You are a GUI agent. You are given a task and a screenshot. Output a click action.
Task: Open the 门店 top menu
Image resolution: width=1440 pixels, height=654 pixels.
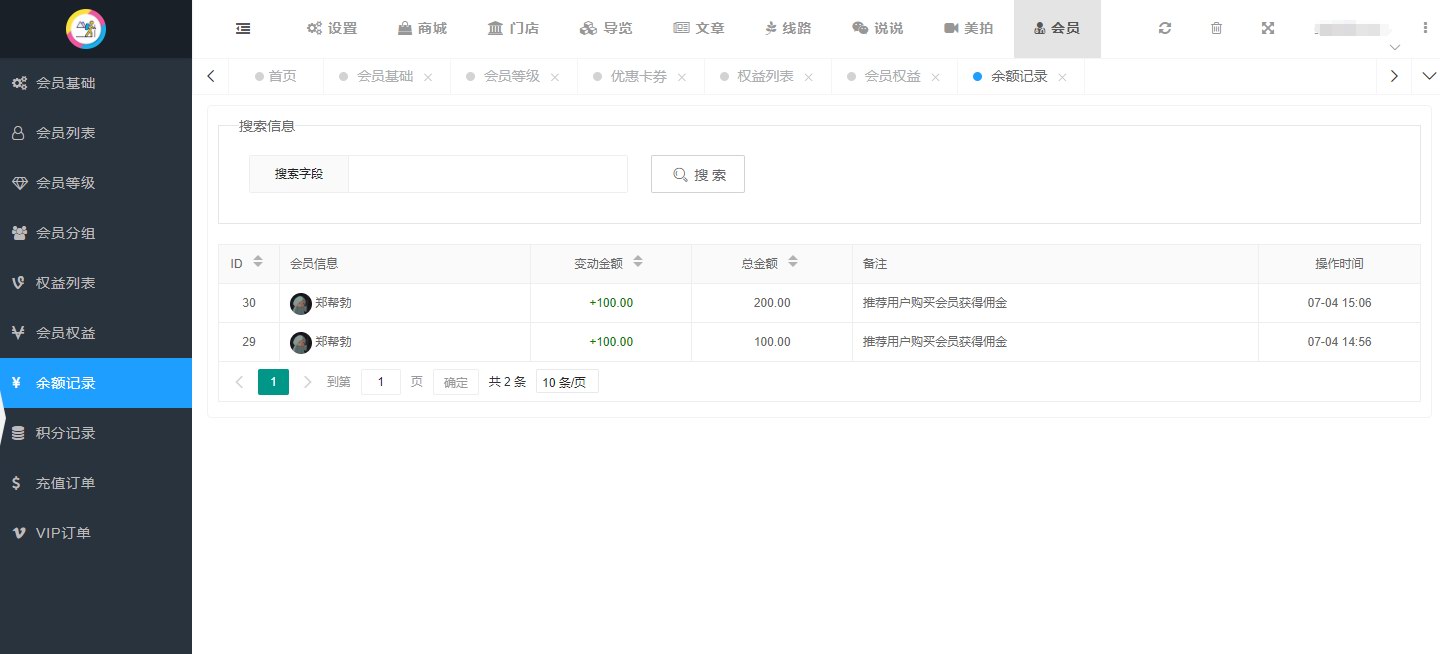click(513, 29)
